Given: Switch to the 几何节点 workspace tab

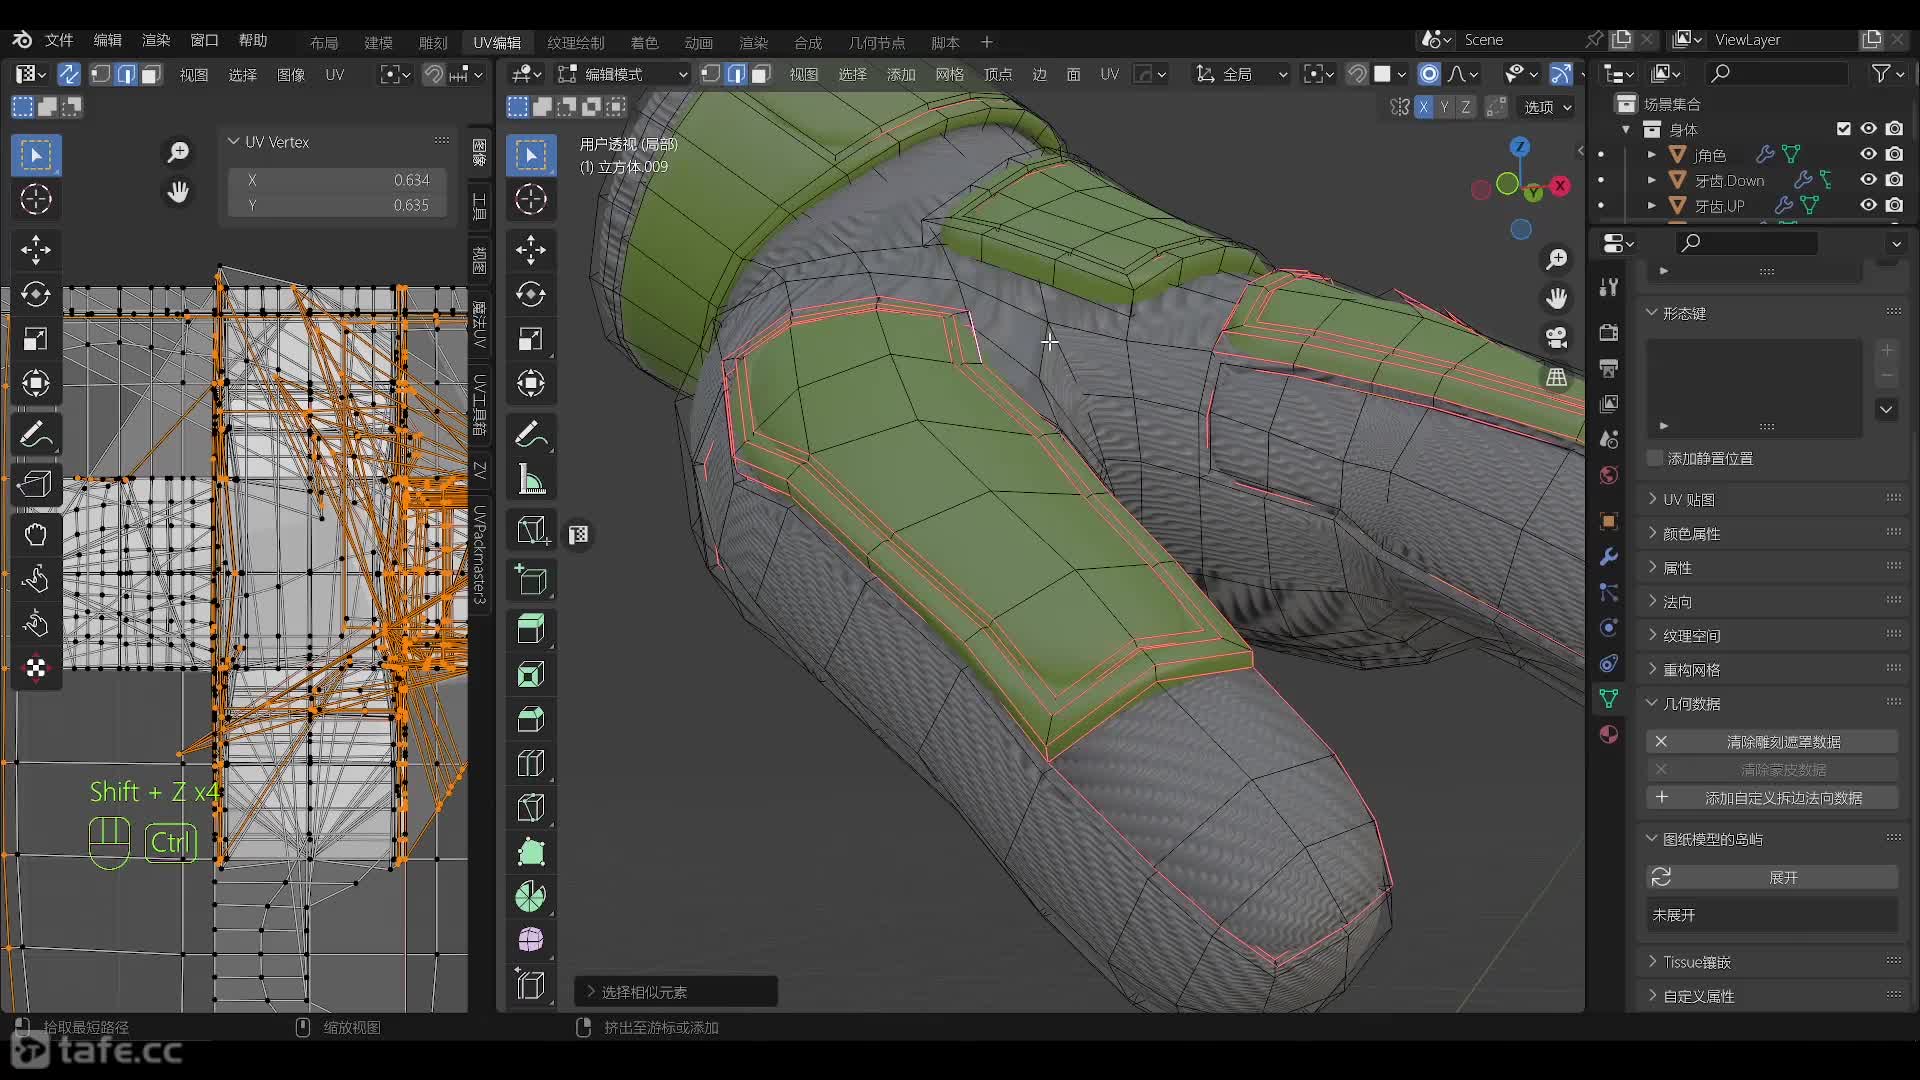Looking at the screenshot, I should coord(876,42).
